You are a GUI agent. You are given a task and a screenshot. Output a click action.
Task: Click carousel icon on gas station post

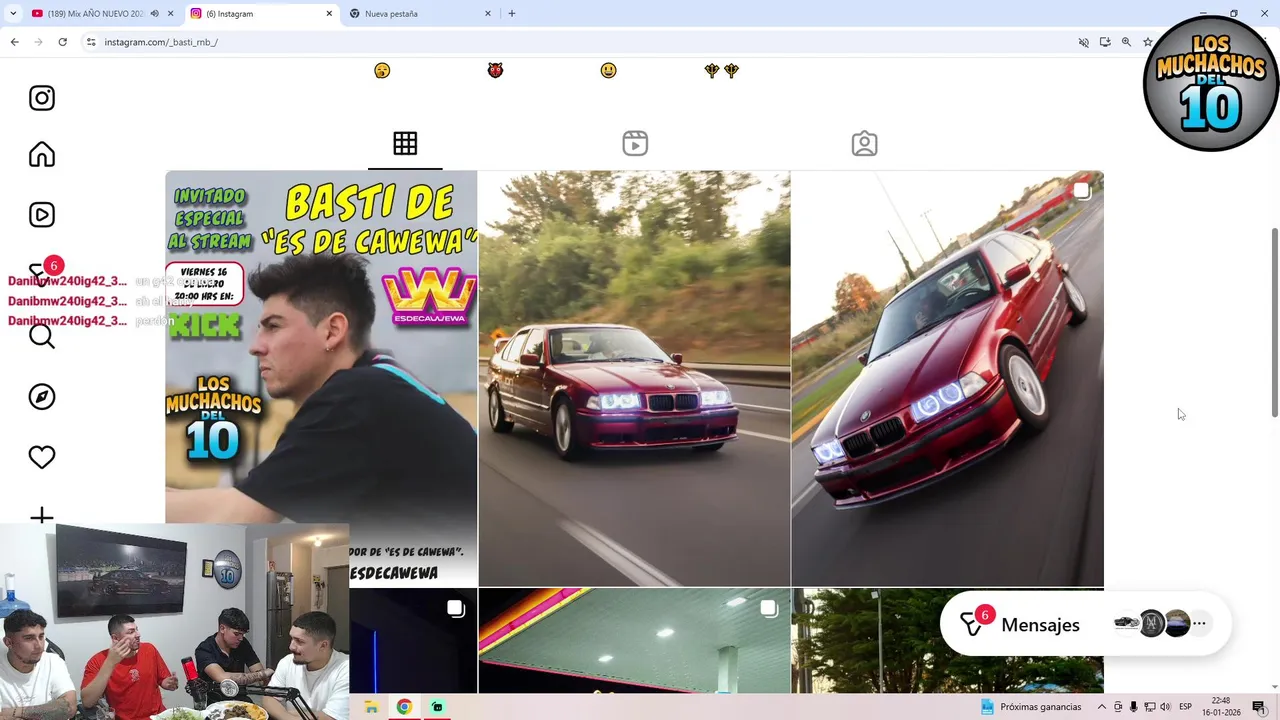[x=768, y=608]
